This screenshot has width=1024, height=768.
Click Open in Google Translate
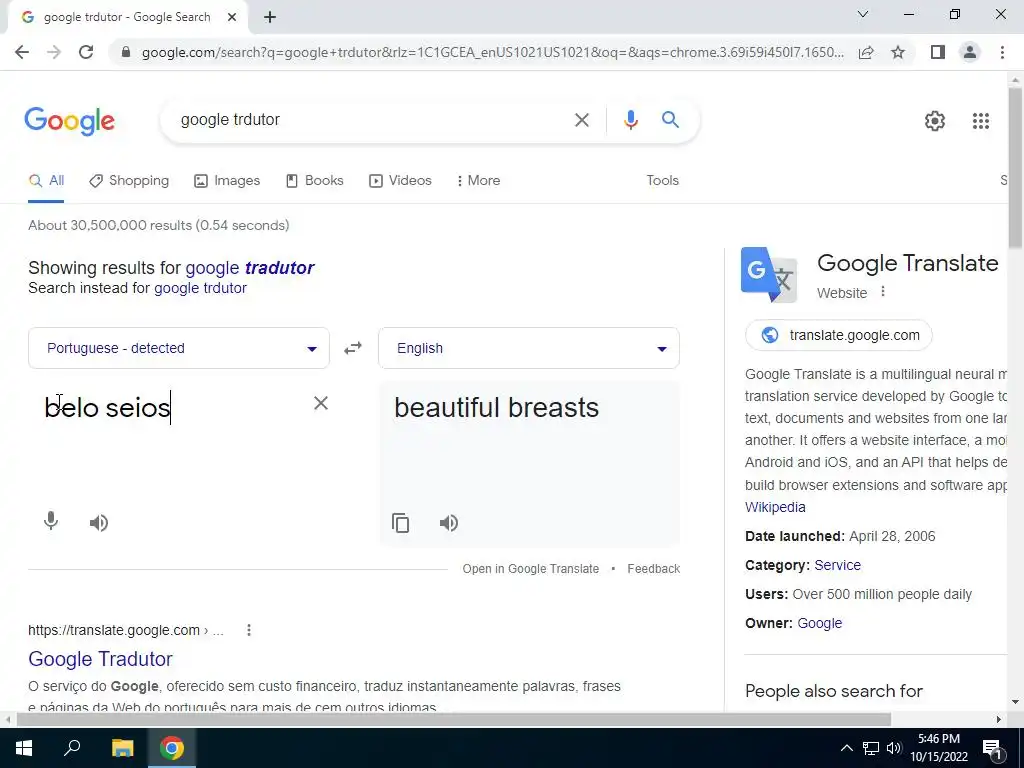point(530,569)
